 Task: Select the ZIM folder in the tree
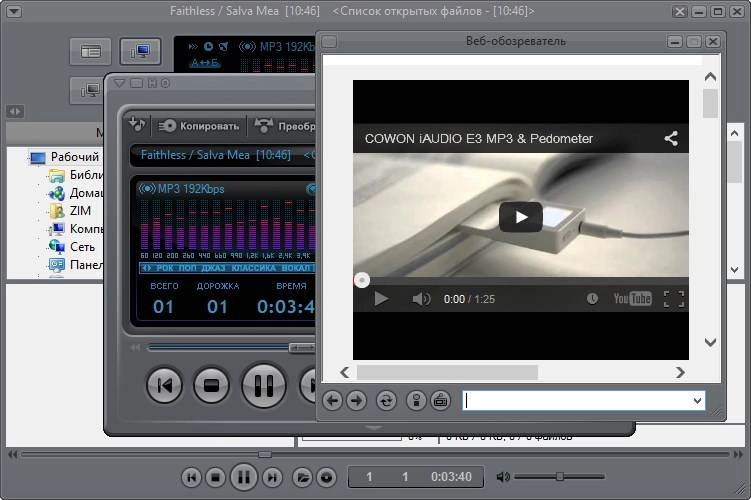tap(80, 211)
